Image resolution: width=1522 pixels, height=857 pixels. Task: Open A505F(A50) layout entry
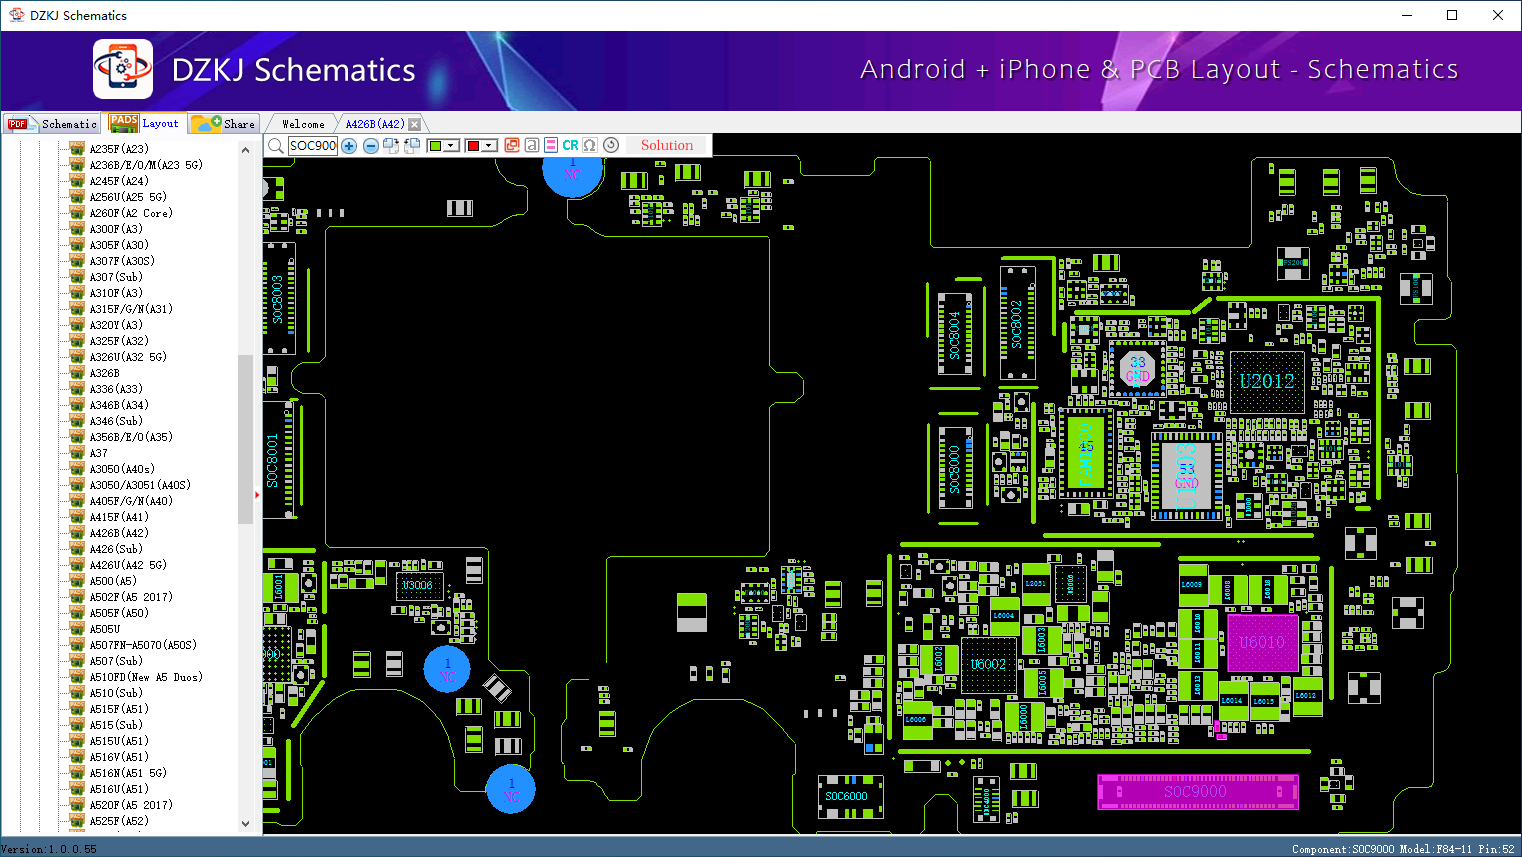click(119, 613)
